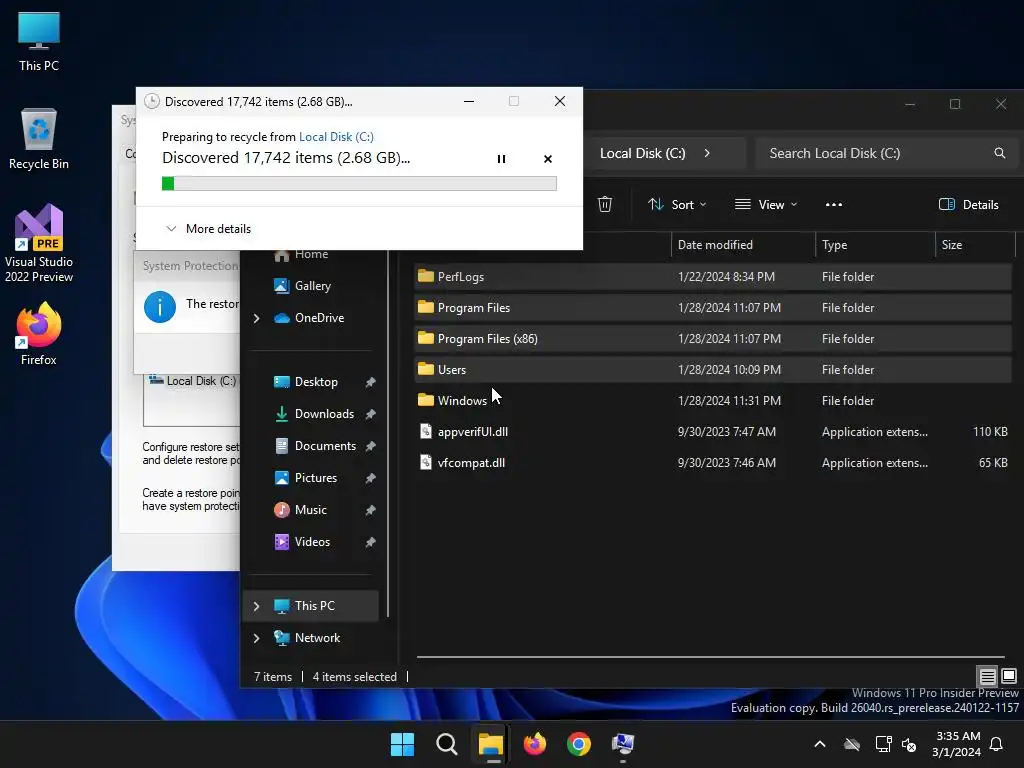The width and height of the screenshot is (1024, 768).
Task: Select the Windows folder
Action: (x=712, y=400)
